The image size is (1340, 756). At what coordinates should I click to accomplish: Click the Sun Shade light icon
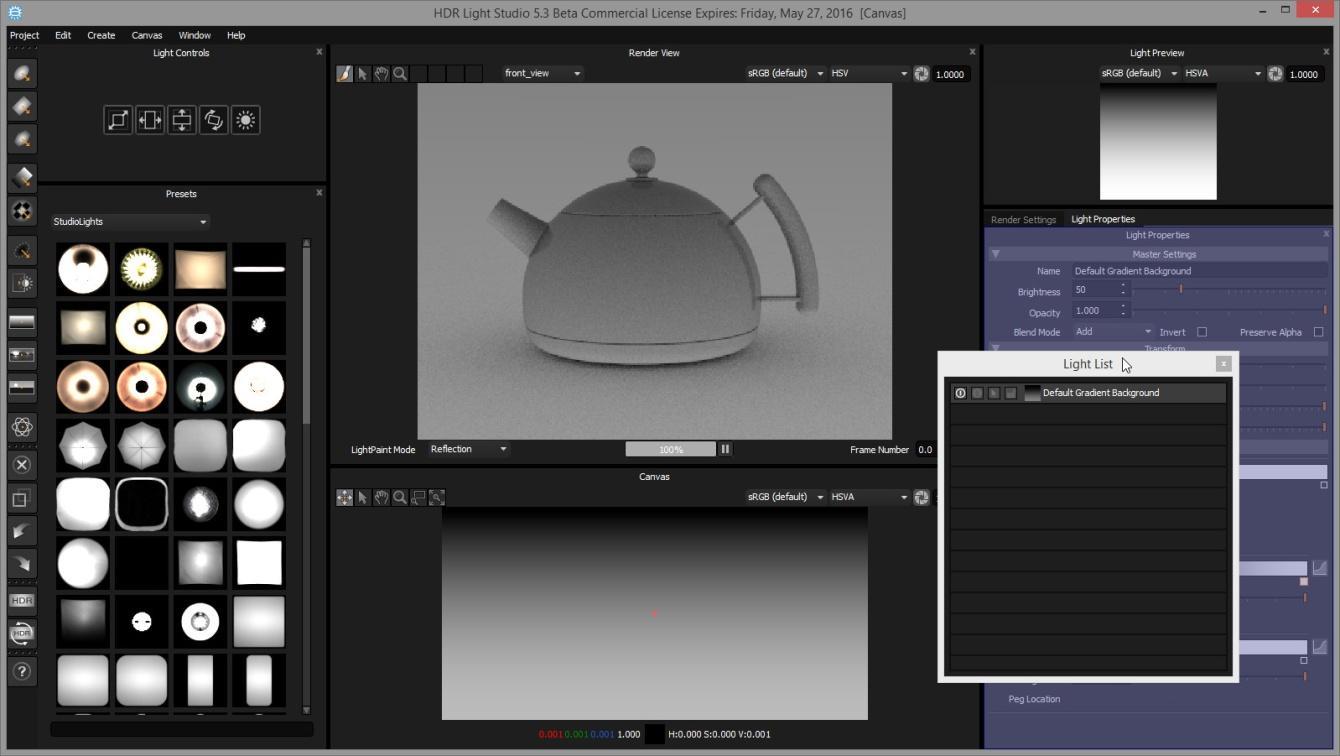[x=22, y=283]
